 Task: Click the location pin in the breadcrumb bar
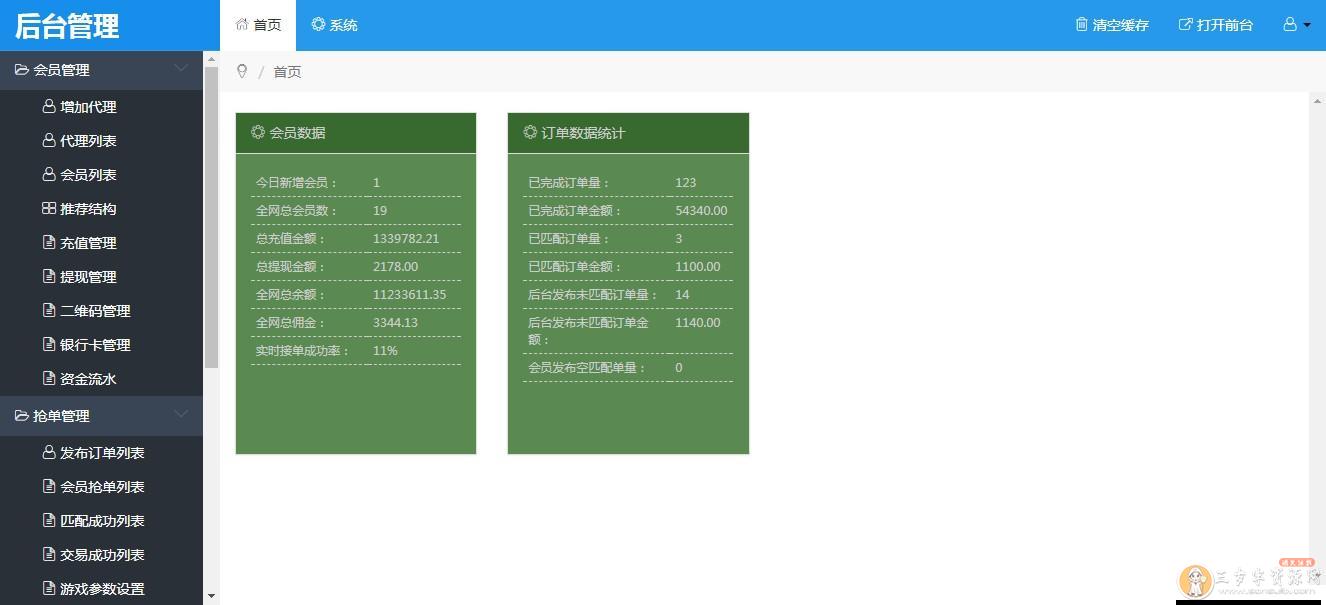point(242,71)
